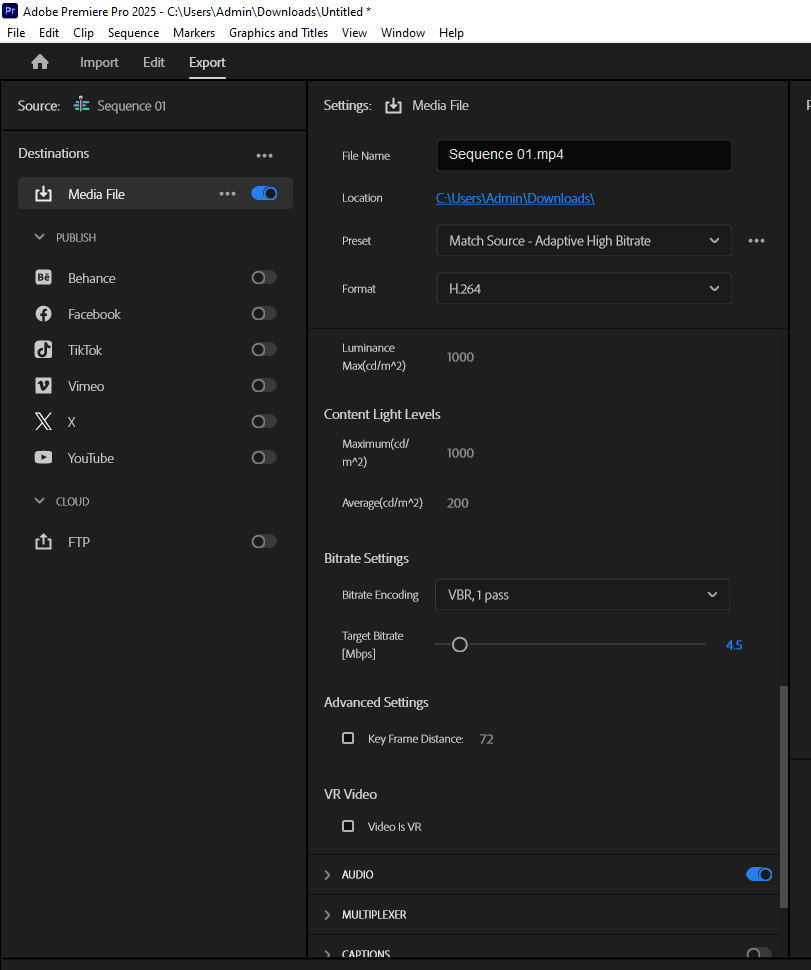
Task: Select the Media File destination row
Action: click(155, 194)
